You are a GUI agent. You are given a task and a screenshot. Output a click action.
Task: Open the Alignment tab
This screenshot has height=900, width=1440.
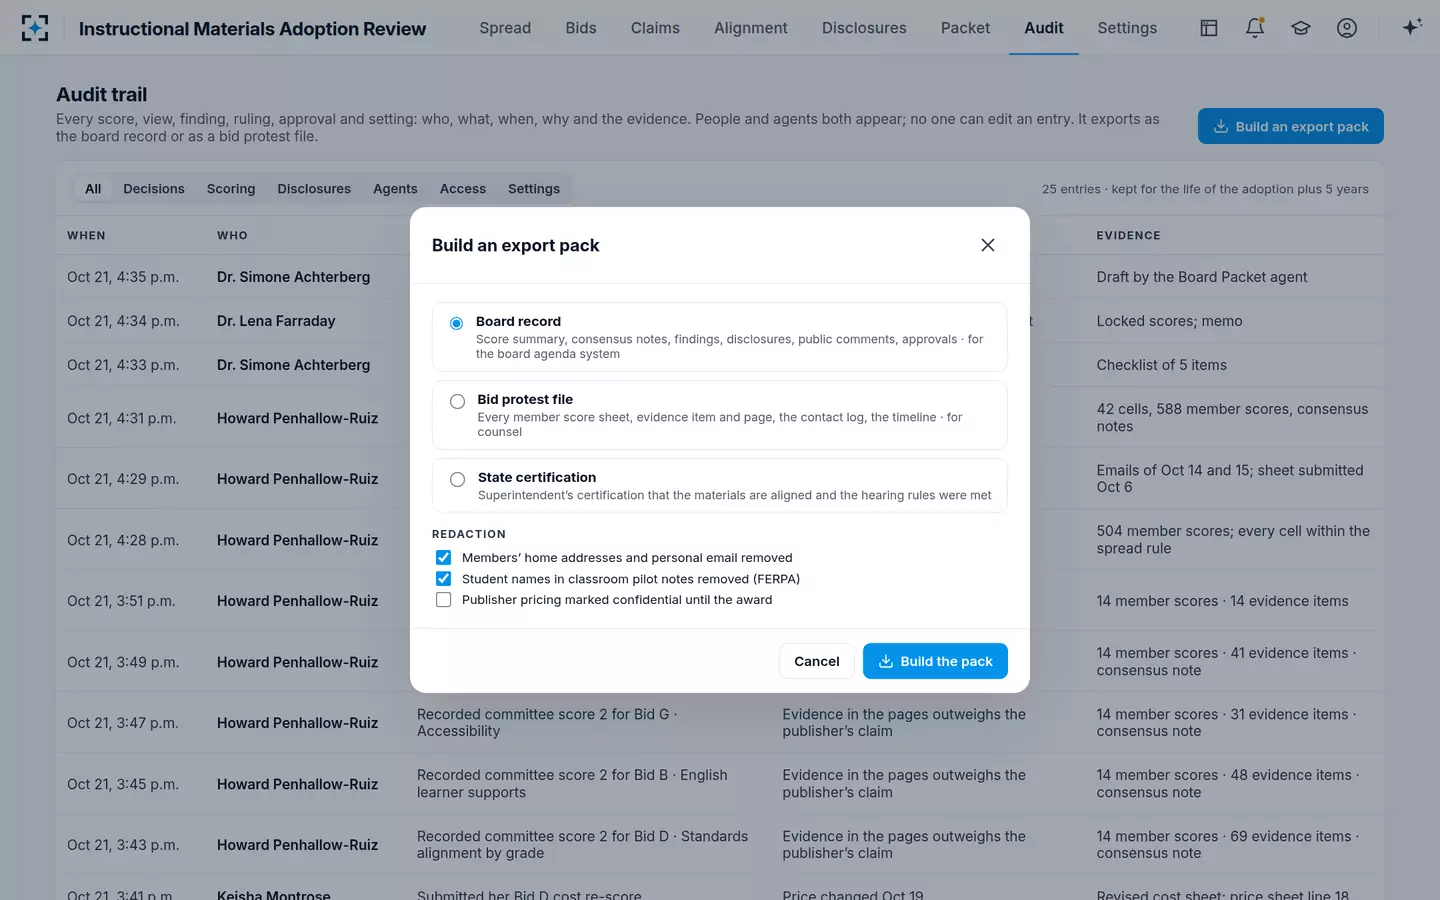point(751,28)
